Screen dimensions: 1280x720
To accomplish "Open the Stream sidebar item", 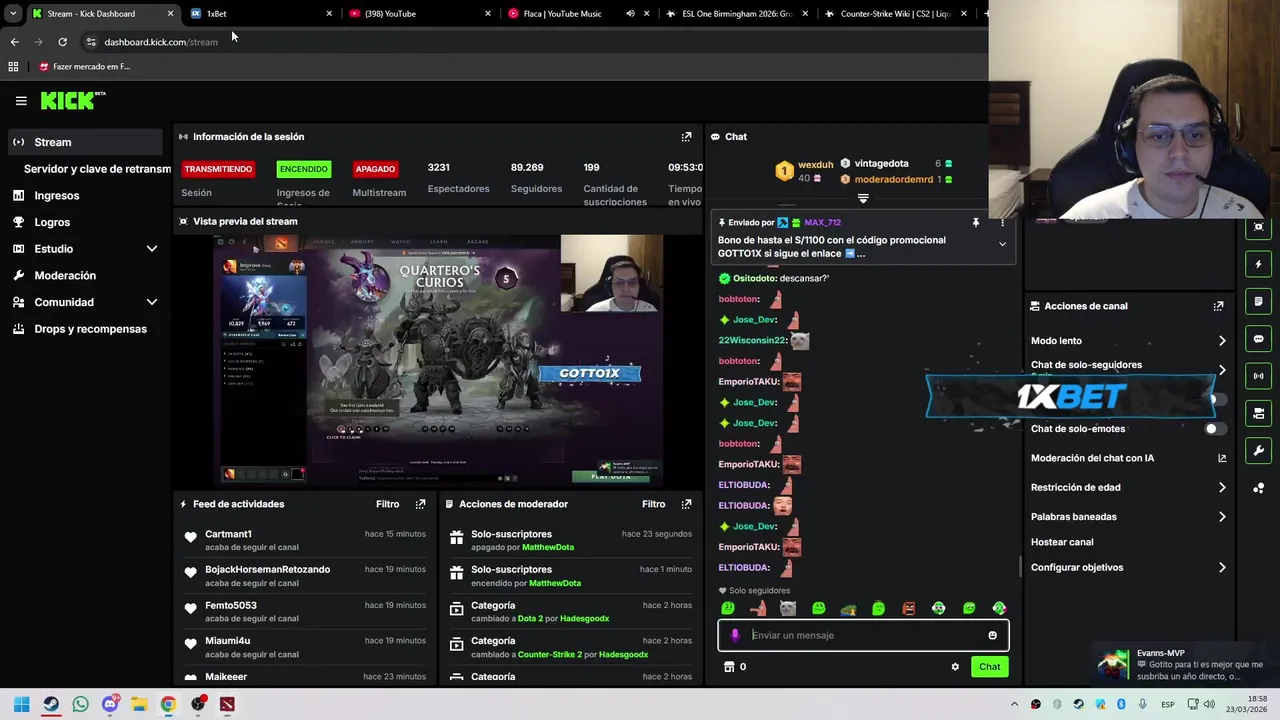I will 84,142.
